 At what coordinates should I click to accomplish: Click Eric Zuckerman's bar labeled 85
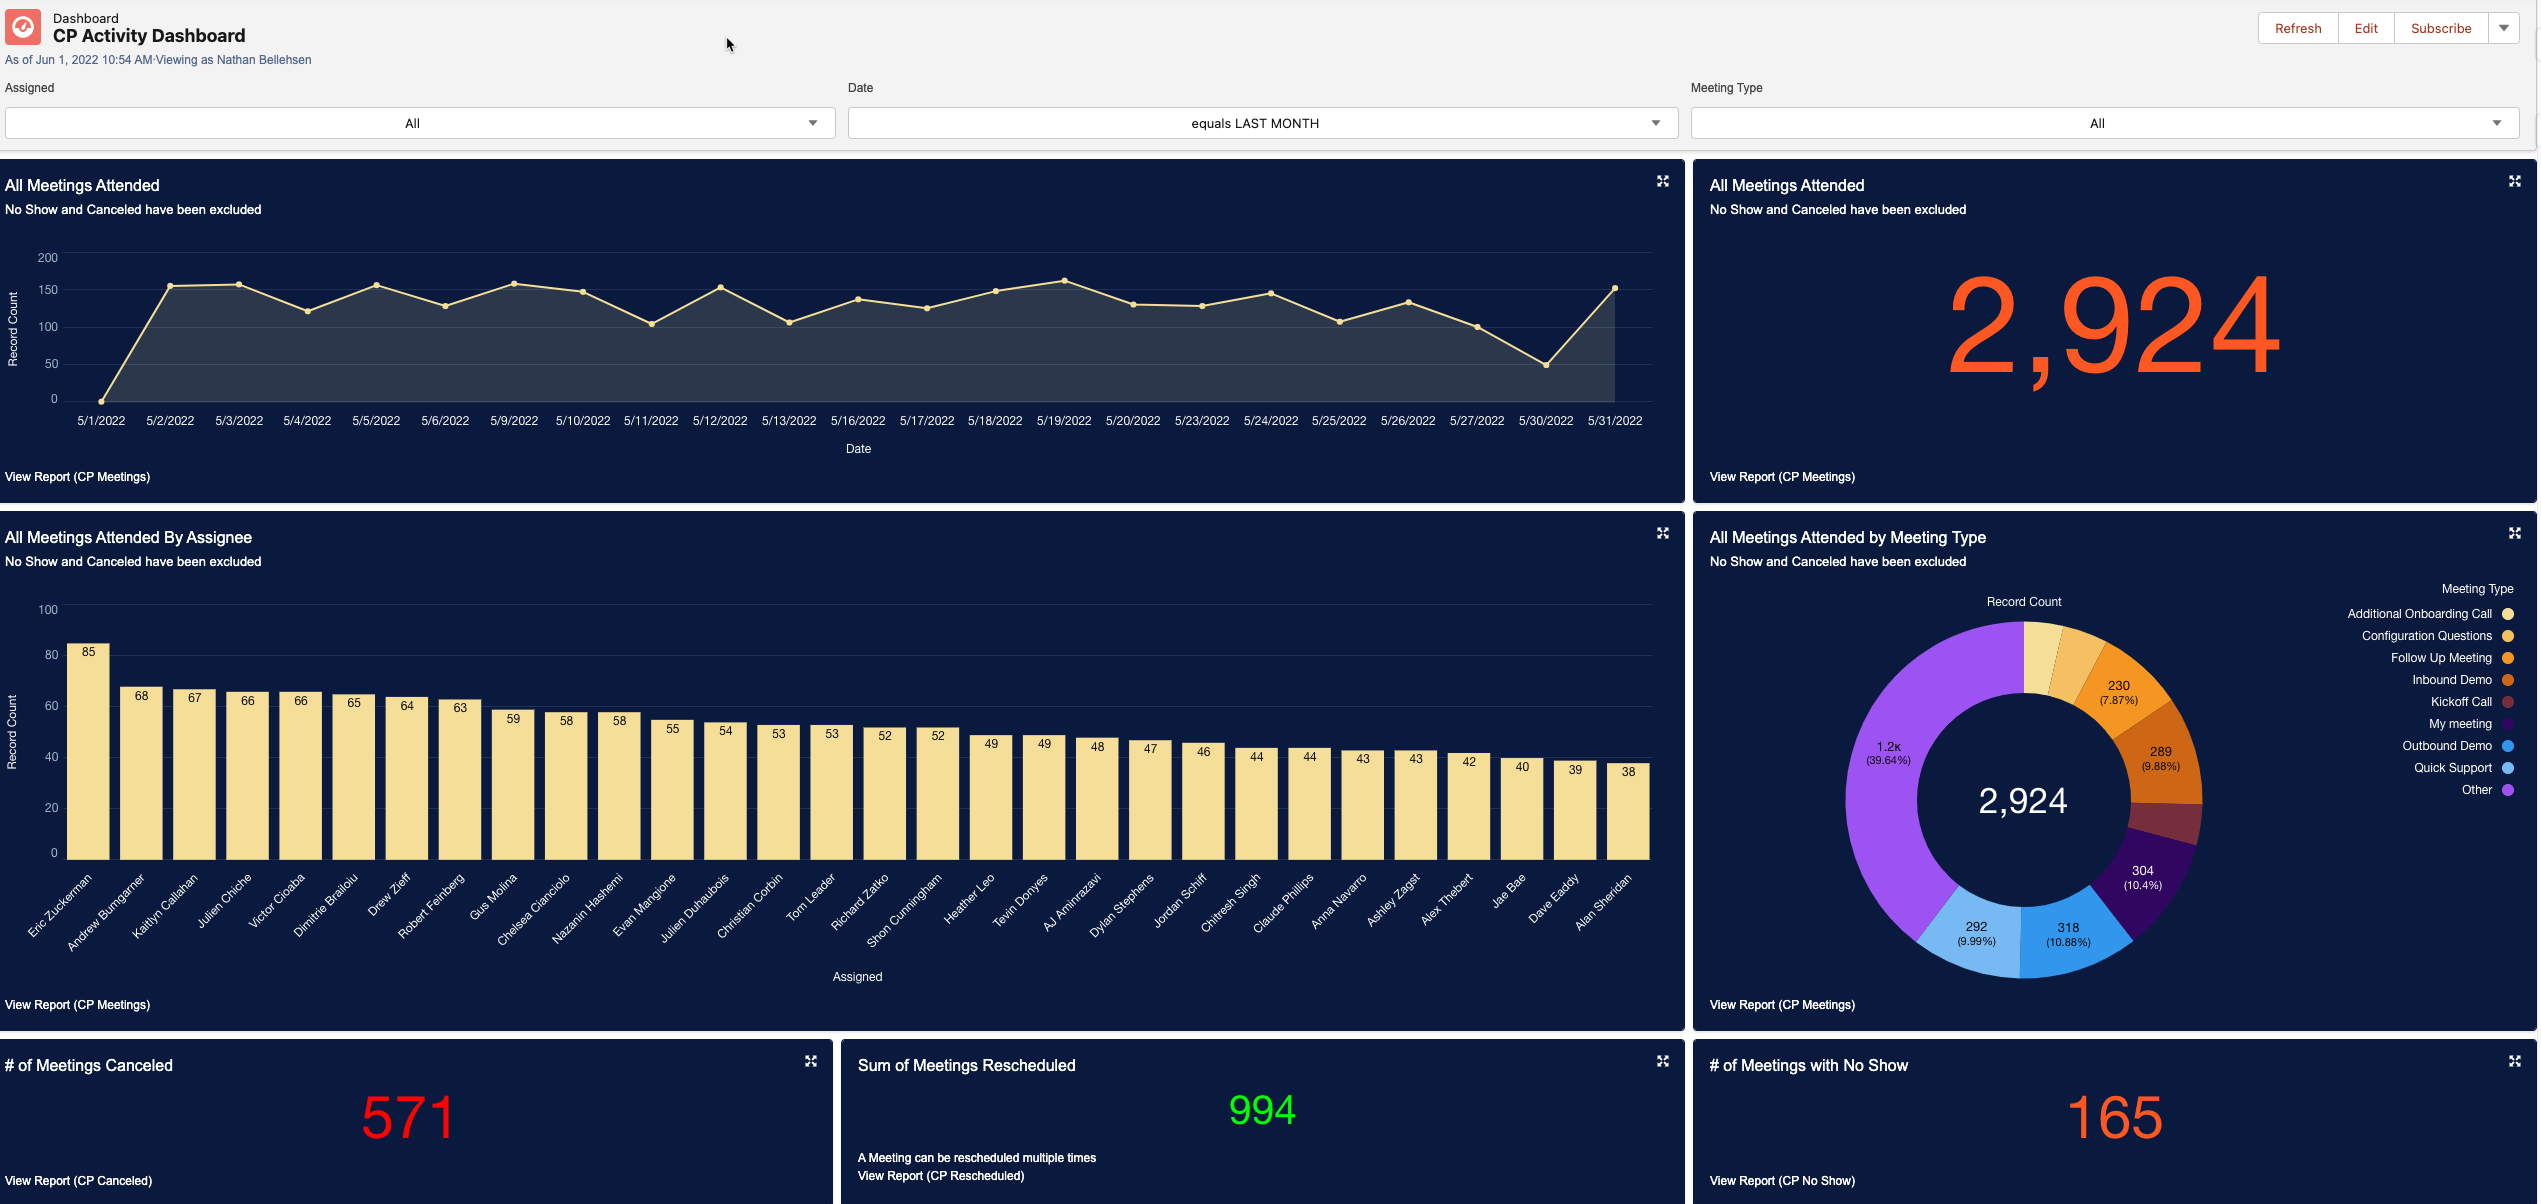click(88, 750)
